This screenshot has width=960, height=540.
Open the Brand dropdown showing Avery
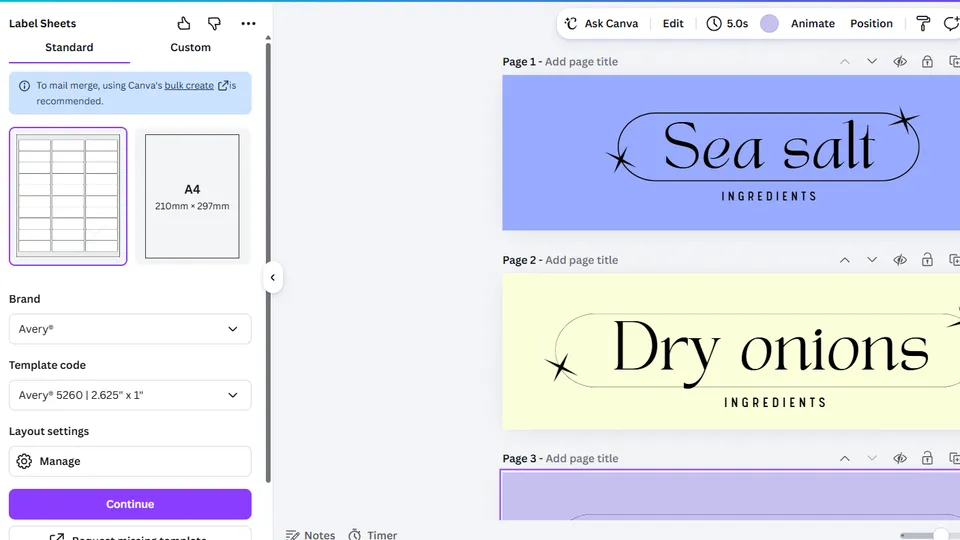(x=130, y=329)
